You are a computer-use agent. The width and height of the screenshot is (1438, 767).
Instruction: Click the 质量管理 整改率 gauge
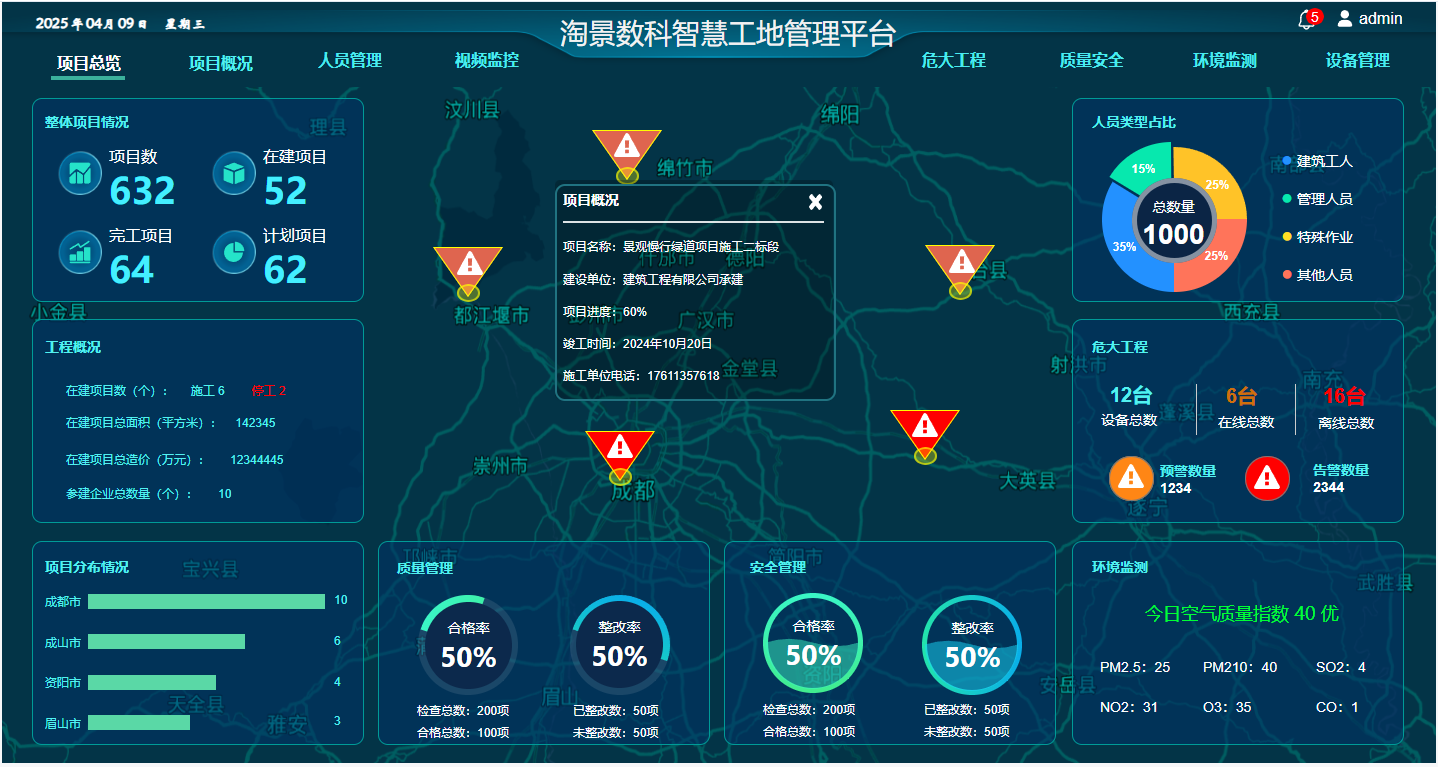coord(620,645)
